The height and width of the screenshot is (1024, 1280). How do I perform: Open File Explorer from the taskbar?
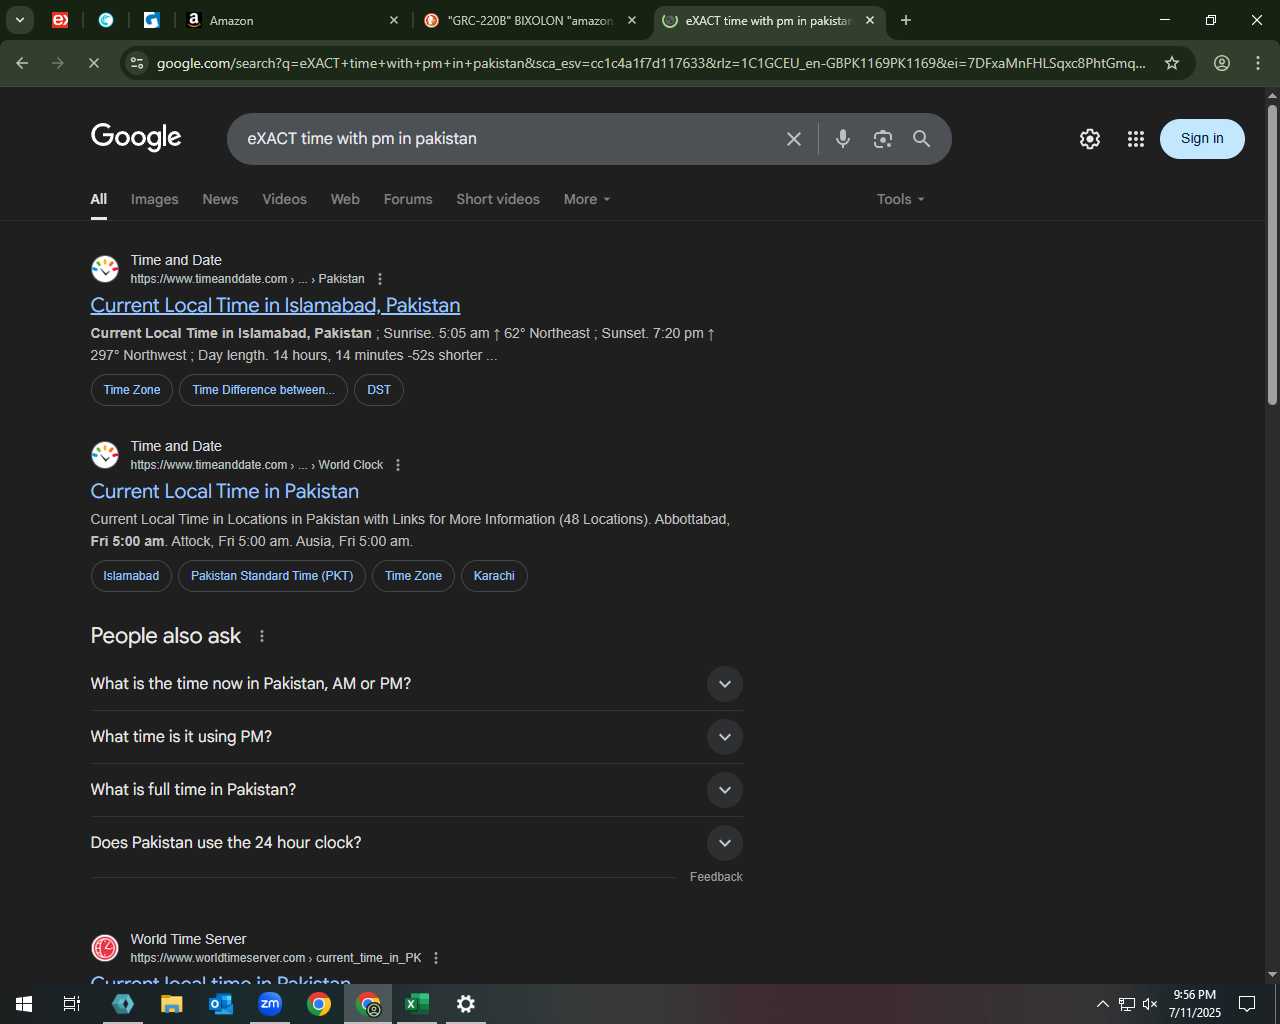pyautogui.click(x=172, y=1004)
